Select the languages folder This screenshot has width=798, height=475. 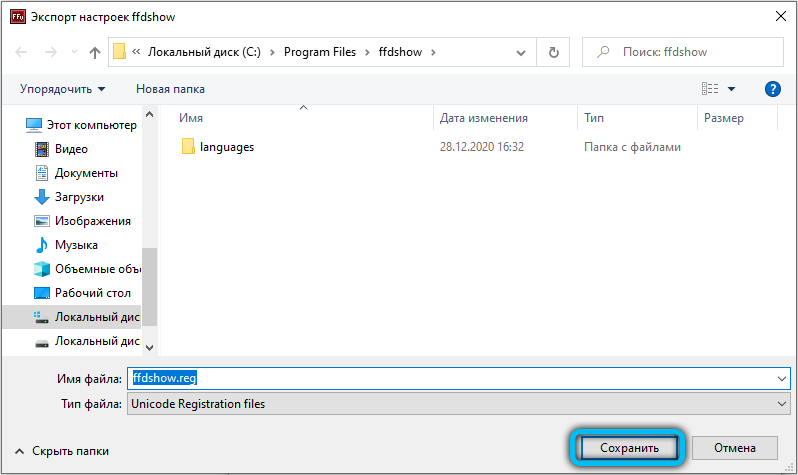[226, 147]
